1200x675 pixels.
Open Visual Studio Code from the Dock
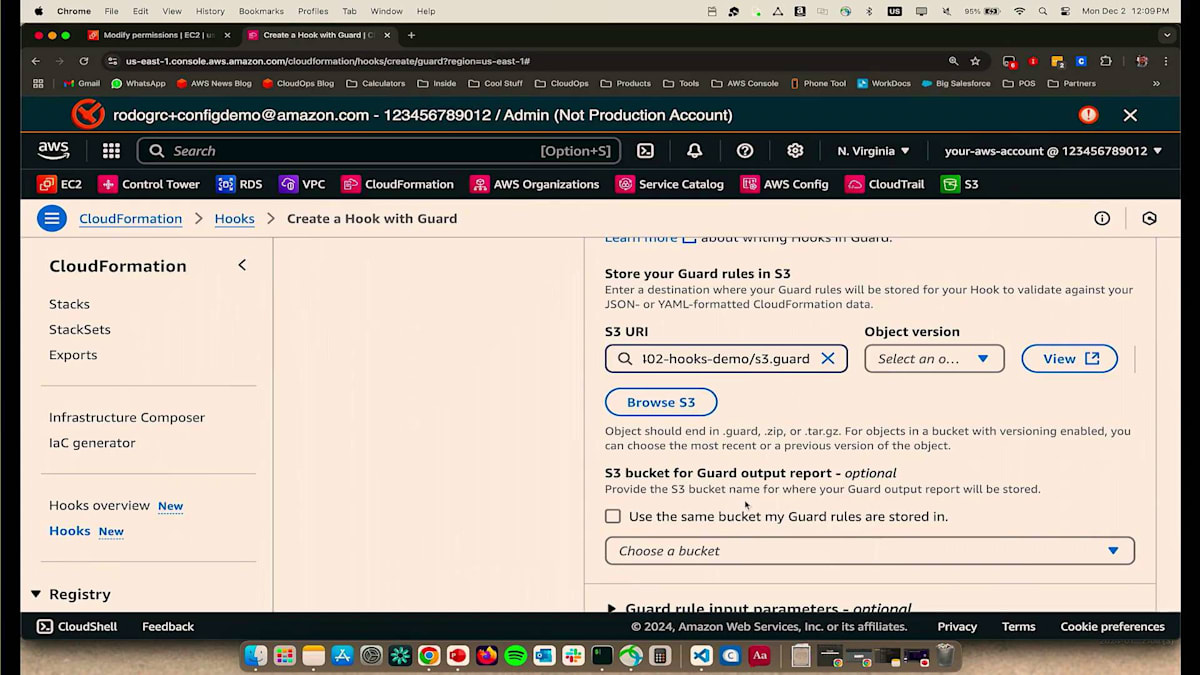tap(701, 656)
